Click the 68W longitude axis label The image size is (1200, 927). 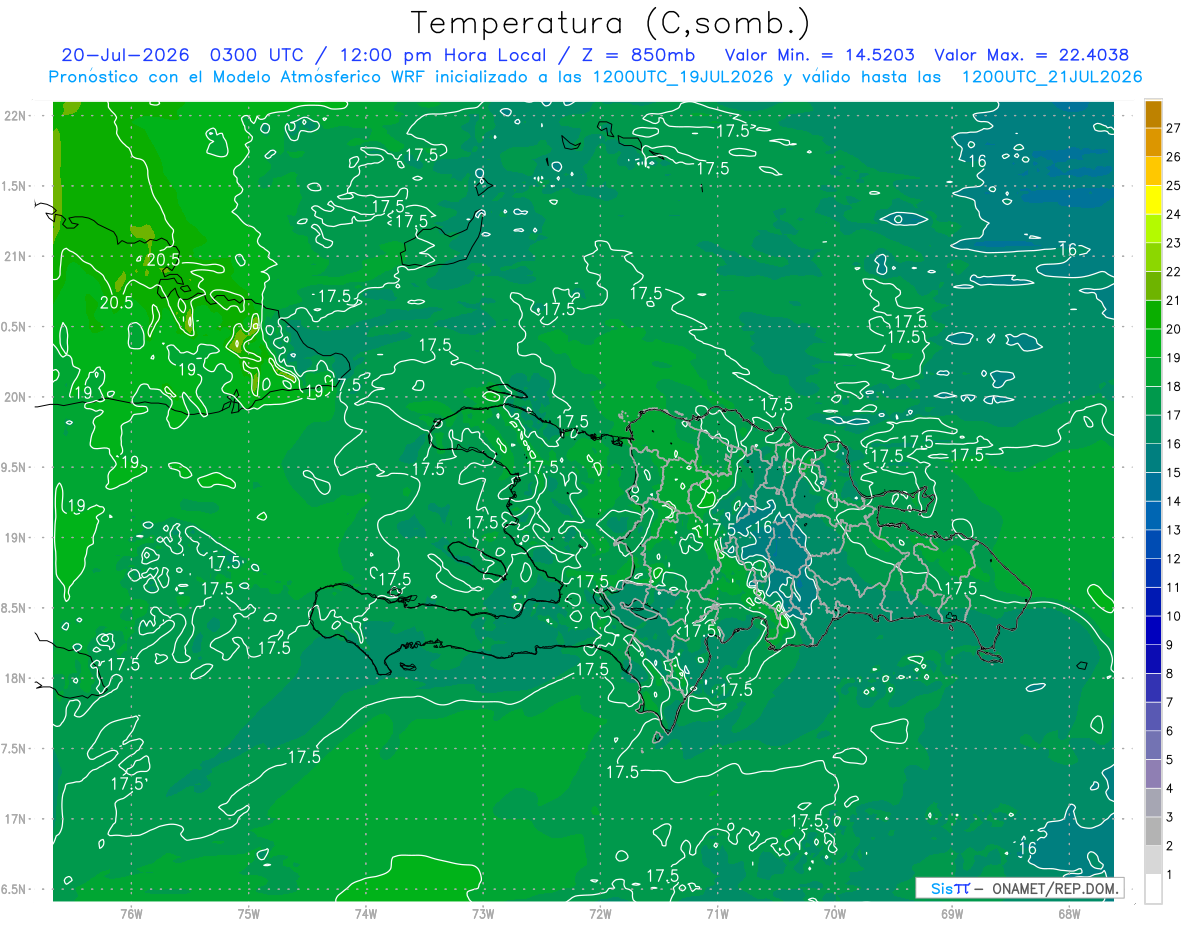point(1069,914)
